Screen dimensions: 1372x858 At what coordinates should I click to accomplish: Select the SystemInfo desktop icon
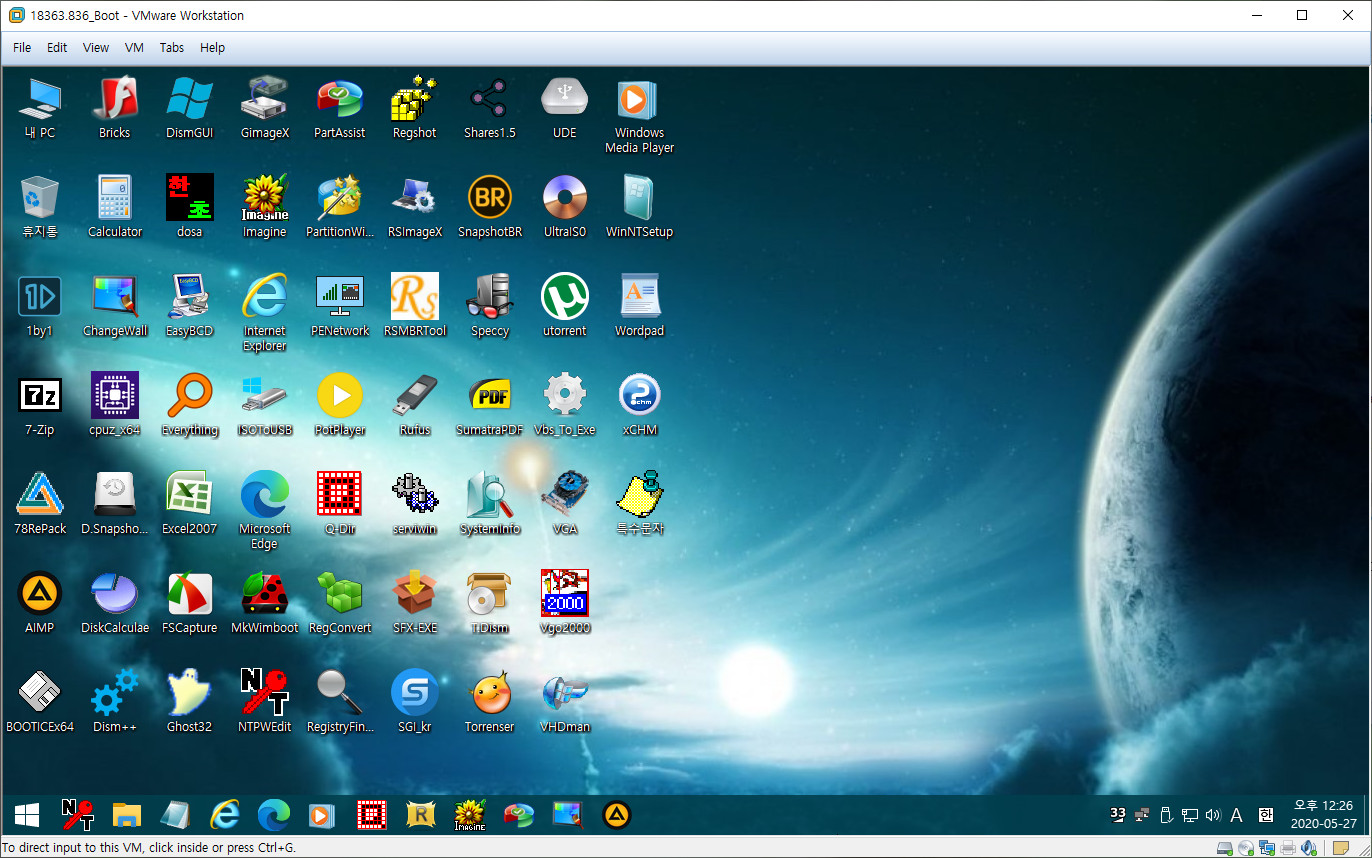tap(490, 504)
